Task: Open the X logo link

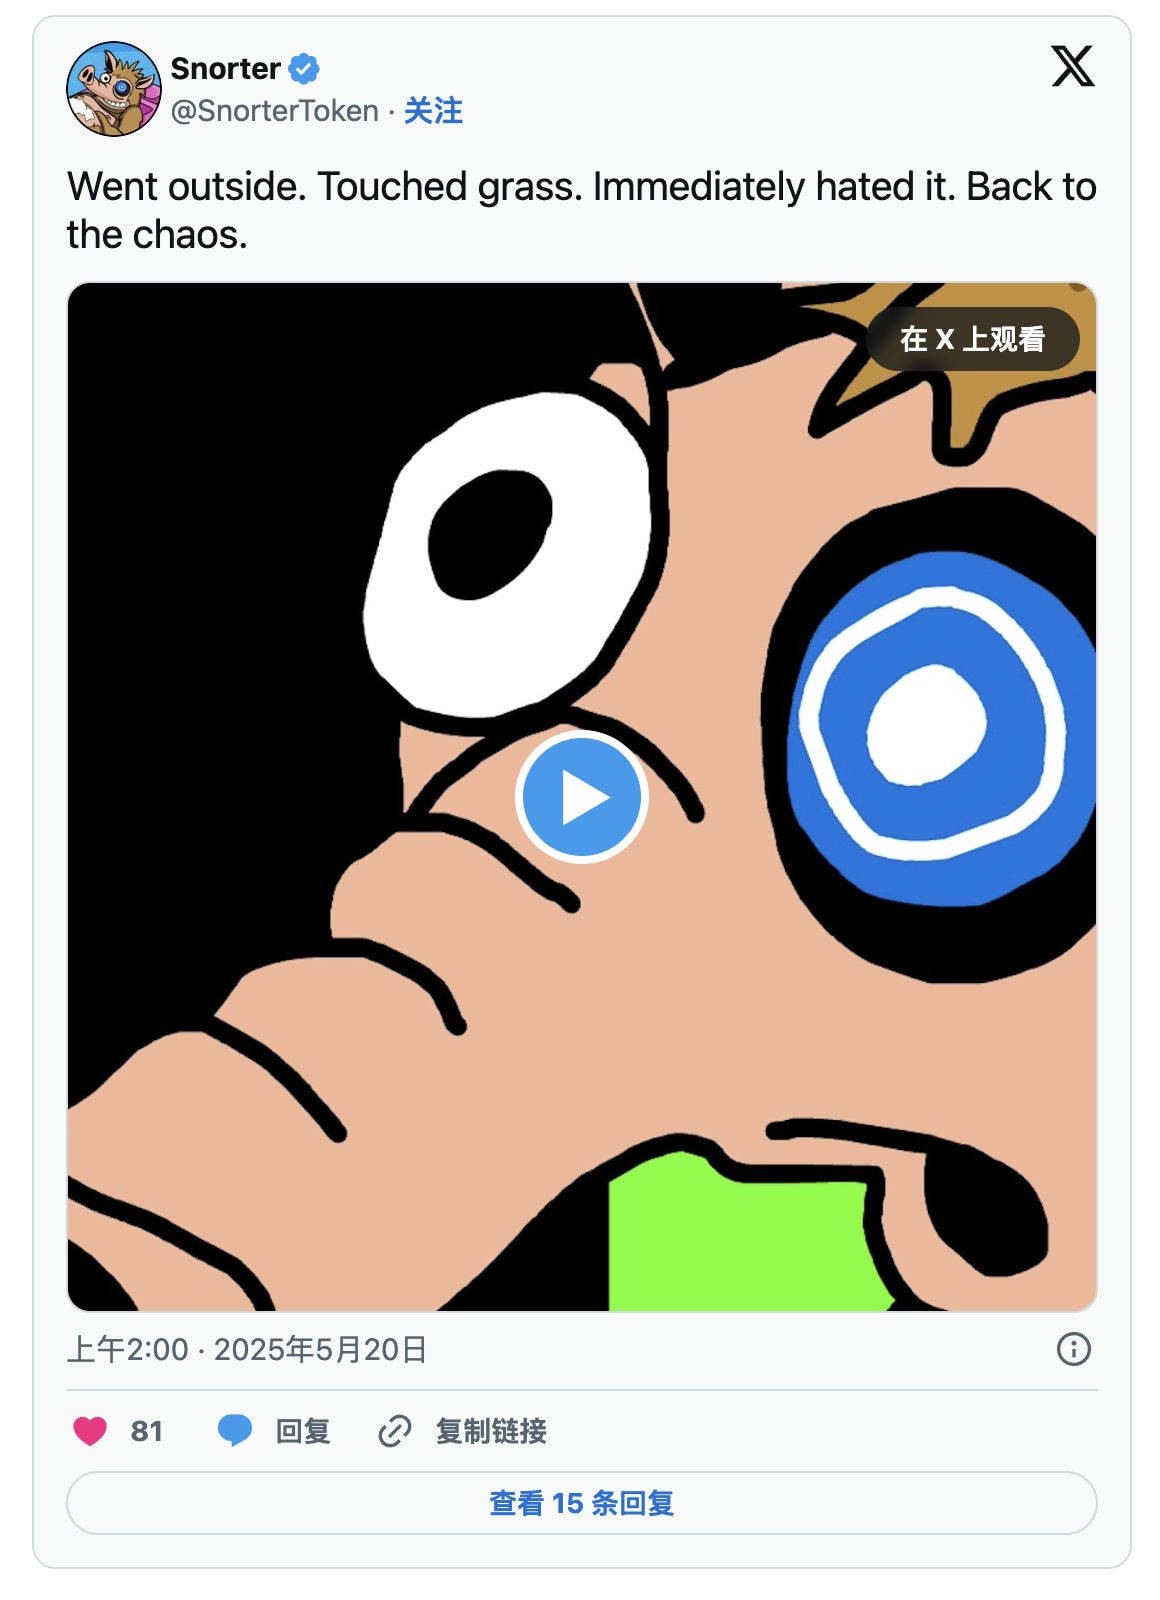Action: coord(1073,67)
